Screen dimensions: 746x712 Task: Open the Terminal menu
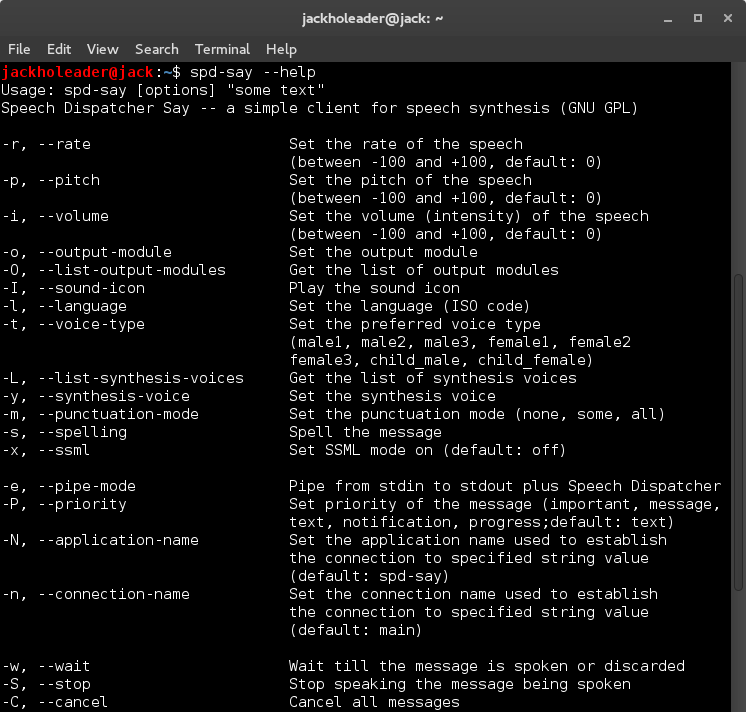click(x=222, y=49)
